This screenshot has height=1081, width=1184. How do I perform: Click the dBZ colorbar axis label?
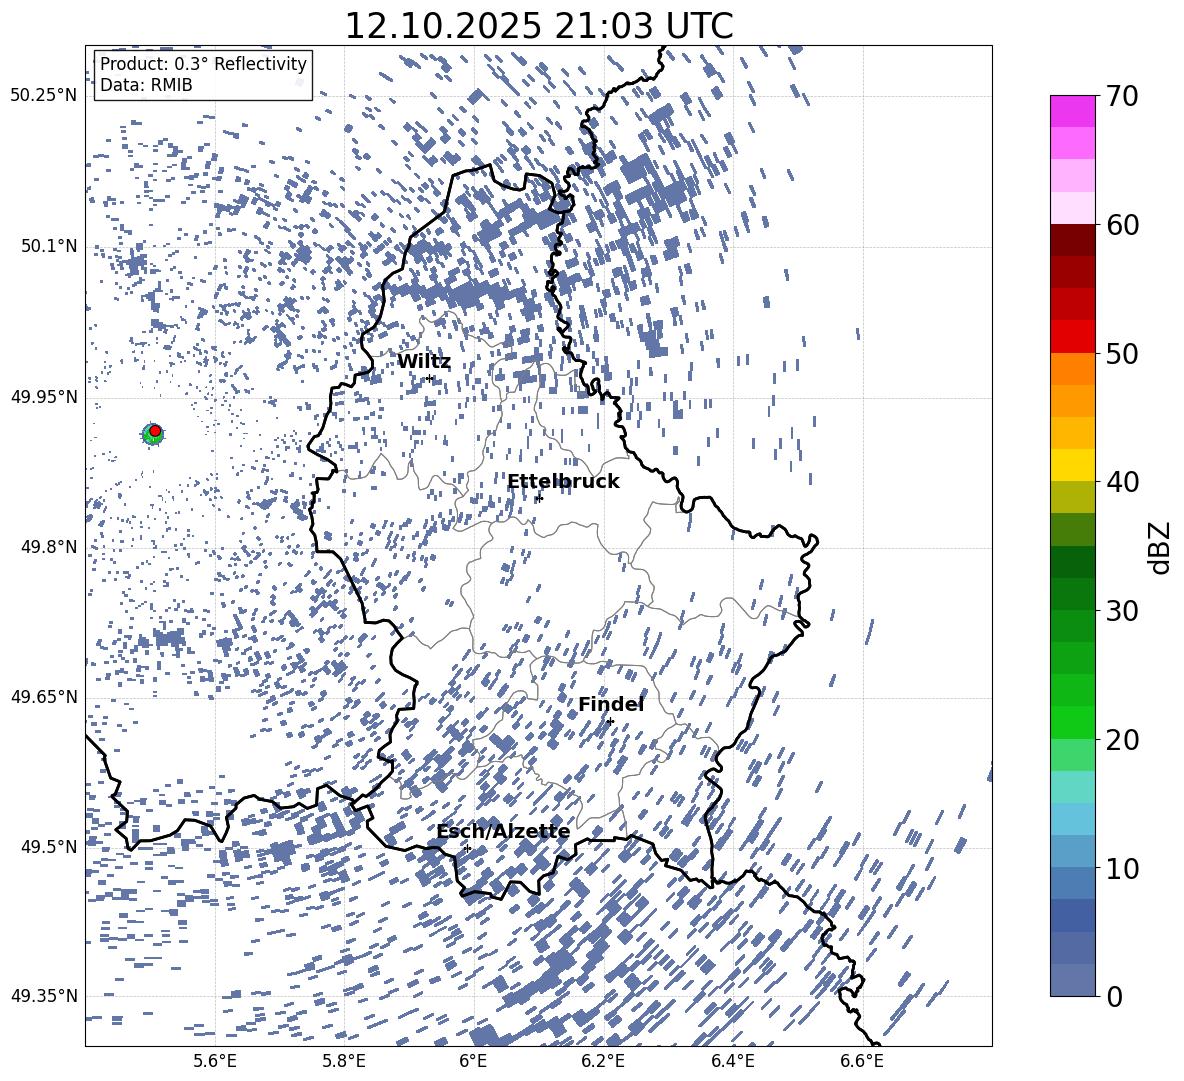(x=1161, y=547)
